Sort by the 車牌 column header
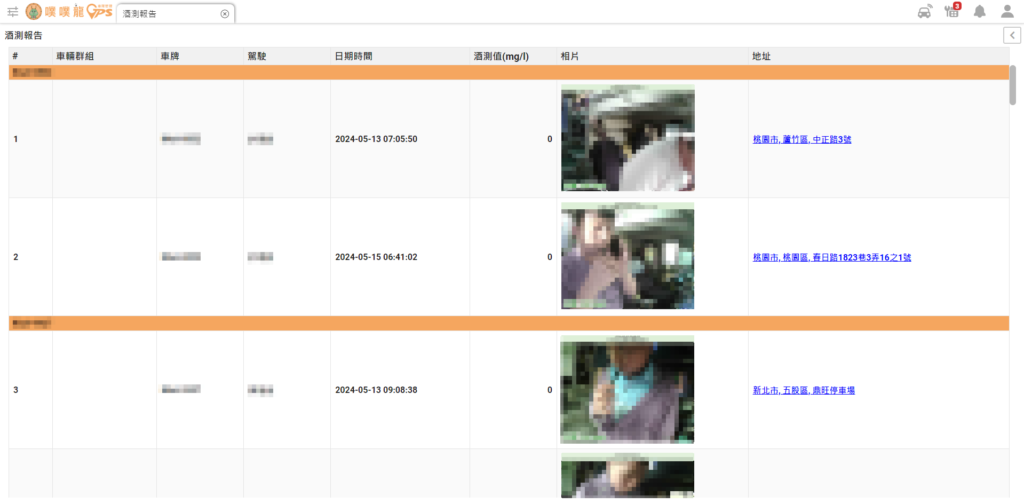 [200, 56]
